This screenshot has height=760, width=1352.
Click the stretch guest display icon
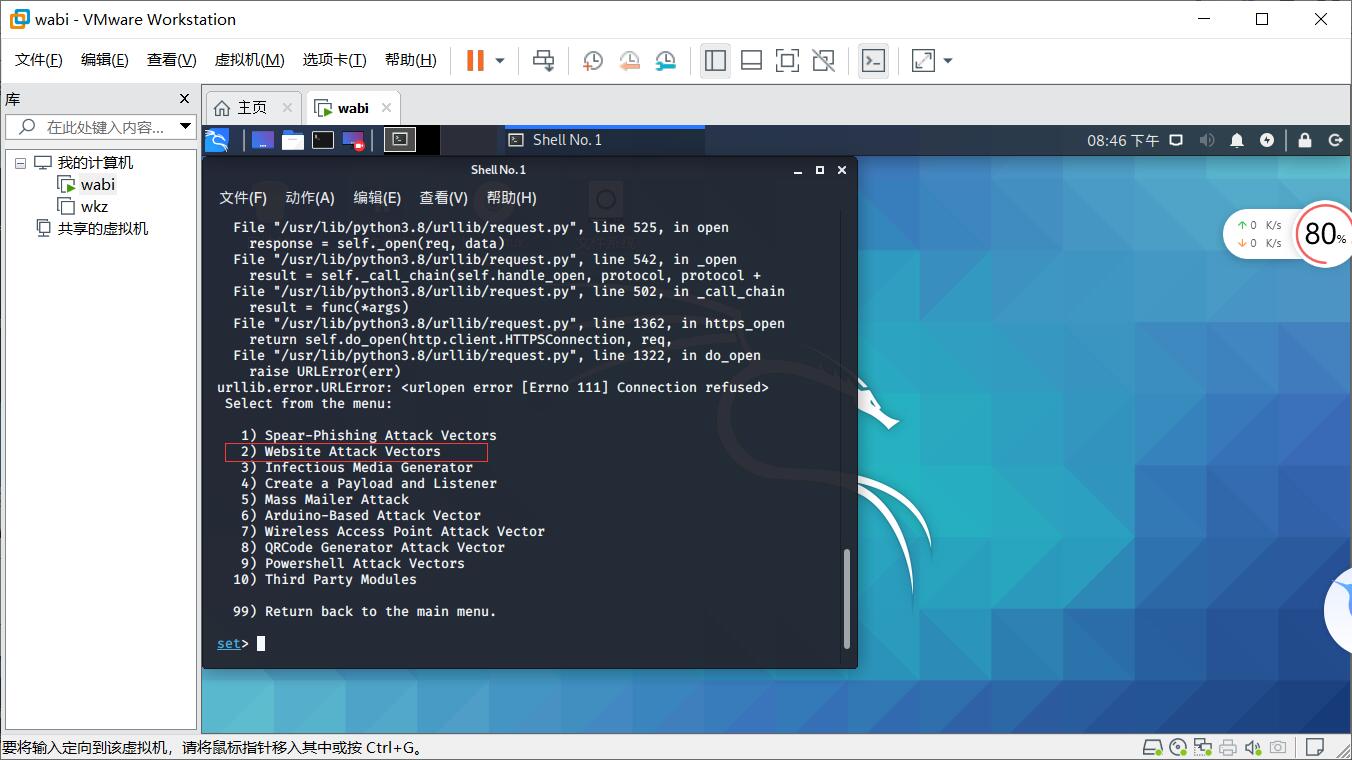pyautogui.click(x=923, y=61)
